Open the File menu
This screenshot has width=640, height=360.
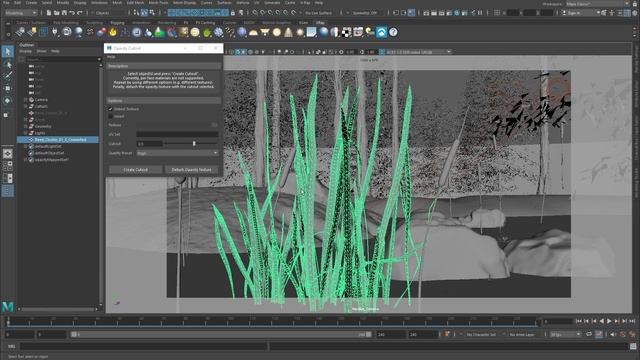coord(6,3)
